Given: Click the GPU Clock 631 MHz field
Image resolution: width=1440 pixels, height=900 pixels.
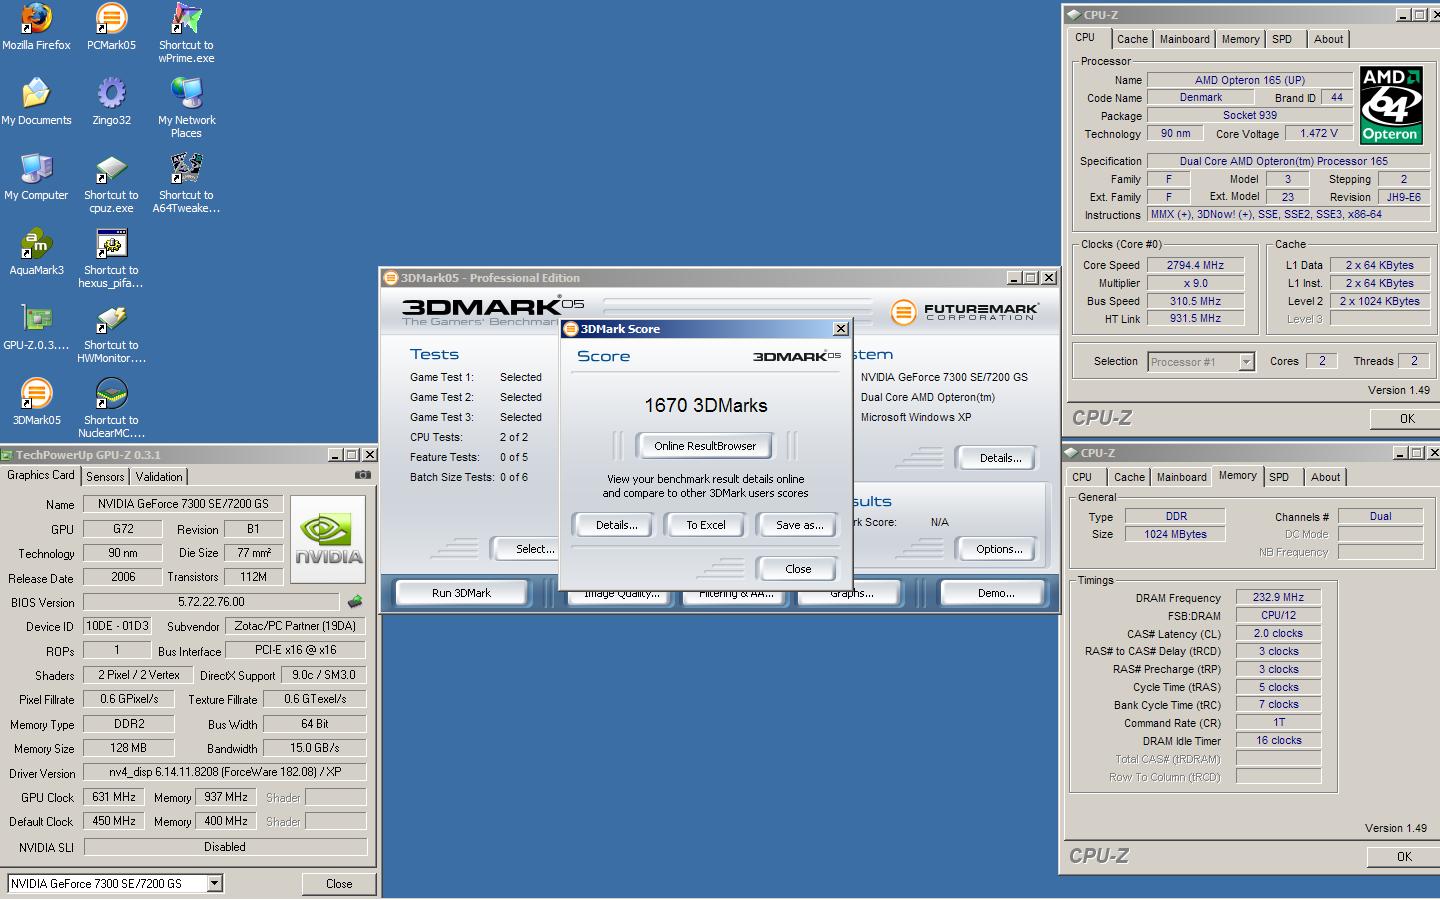Looking at the screenshot, I should (x=114, y=797).
